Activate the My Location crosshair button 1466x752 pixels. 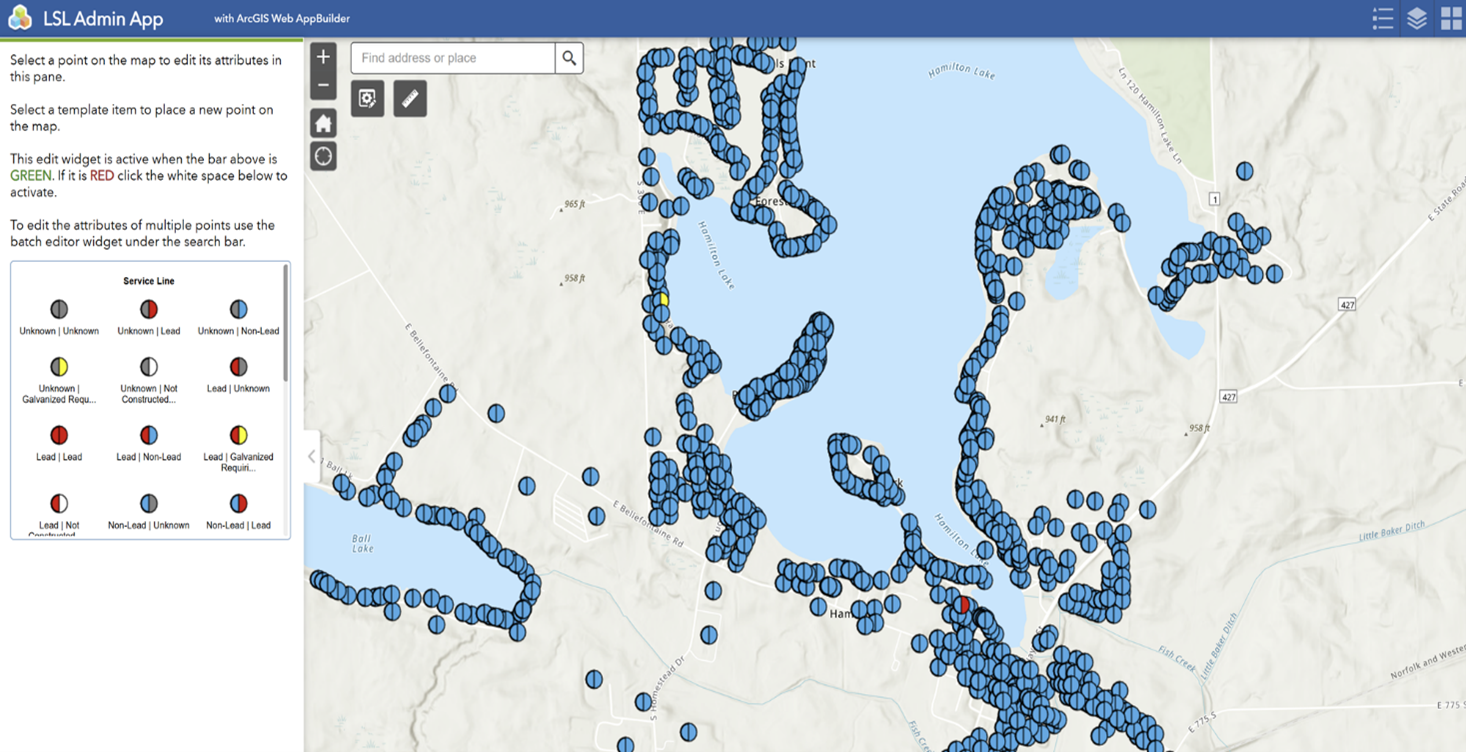pyautogui.click(x=322, y=155)
